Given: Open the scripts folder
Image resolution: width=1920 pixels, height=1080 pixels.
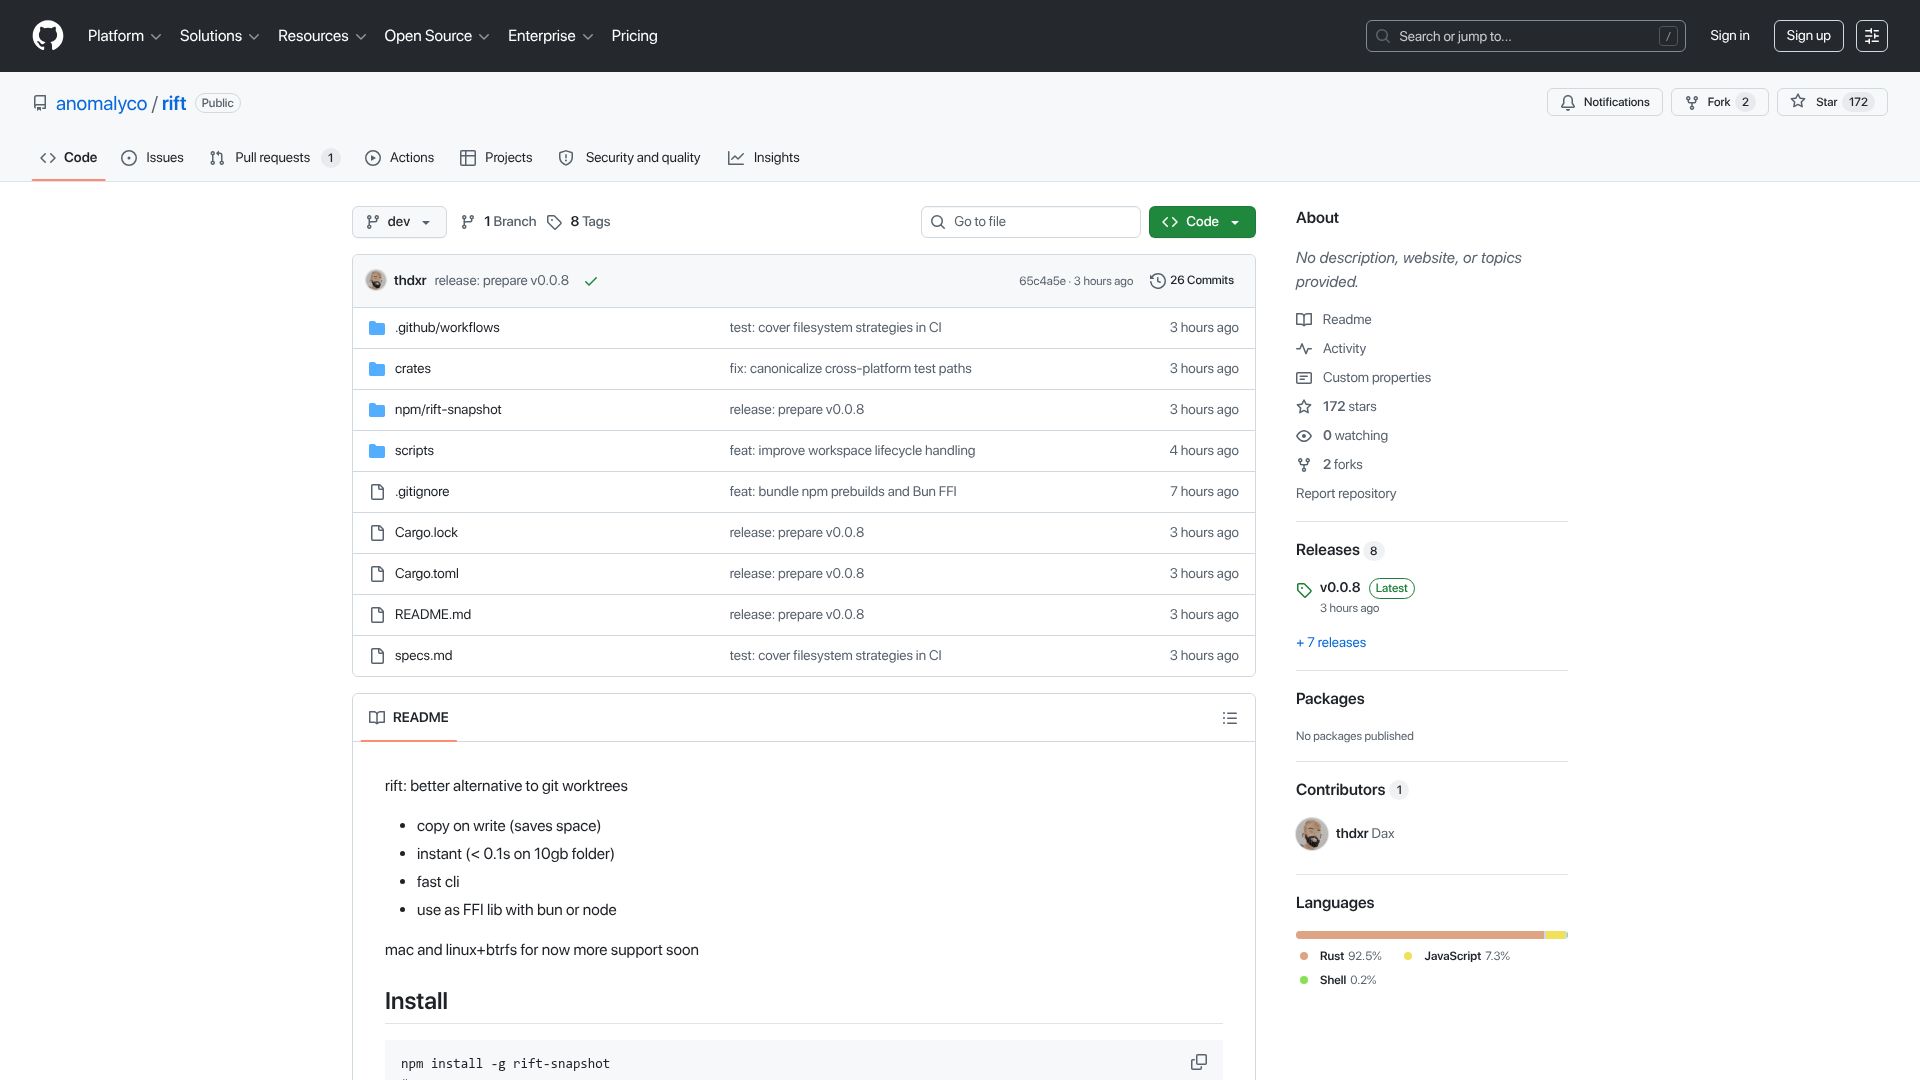Looking at the screenshot, I should click(414, 451).
